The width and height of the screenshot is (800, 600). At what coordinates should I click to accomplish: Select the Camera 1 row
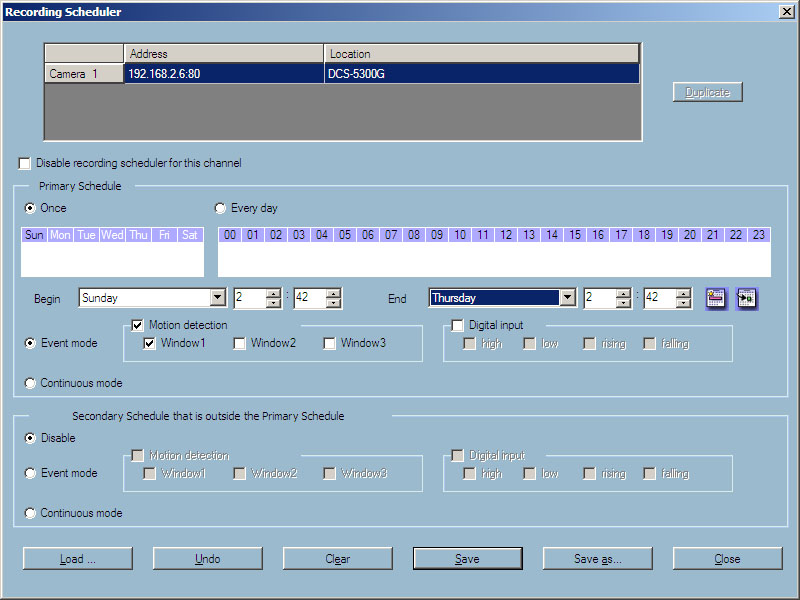click(84, 74)
